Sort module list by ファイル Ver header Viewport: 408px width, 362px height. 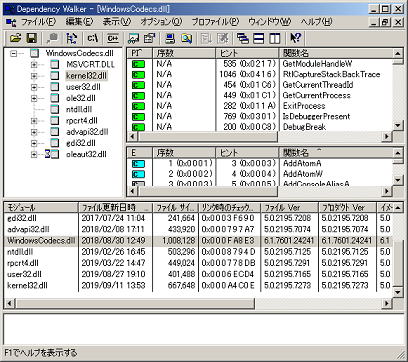tap(290, 208)
